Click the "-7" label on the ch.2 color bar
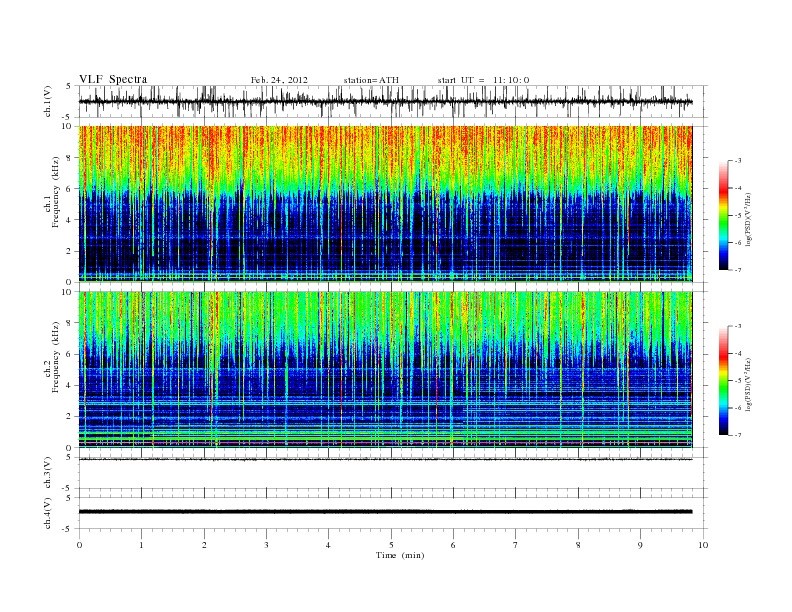 [738, 435]
